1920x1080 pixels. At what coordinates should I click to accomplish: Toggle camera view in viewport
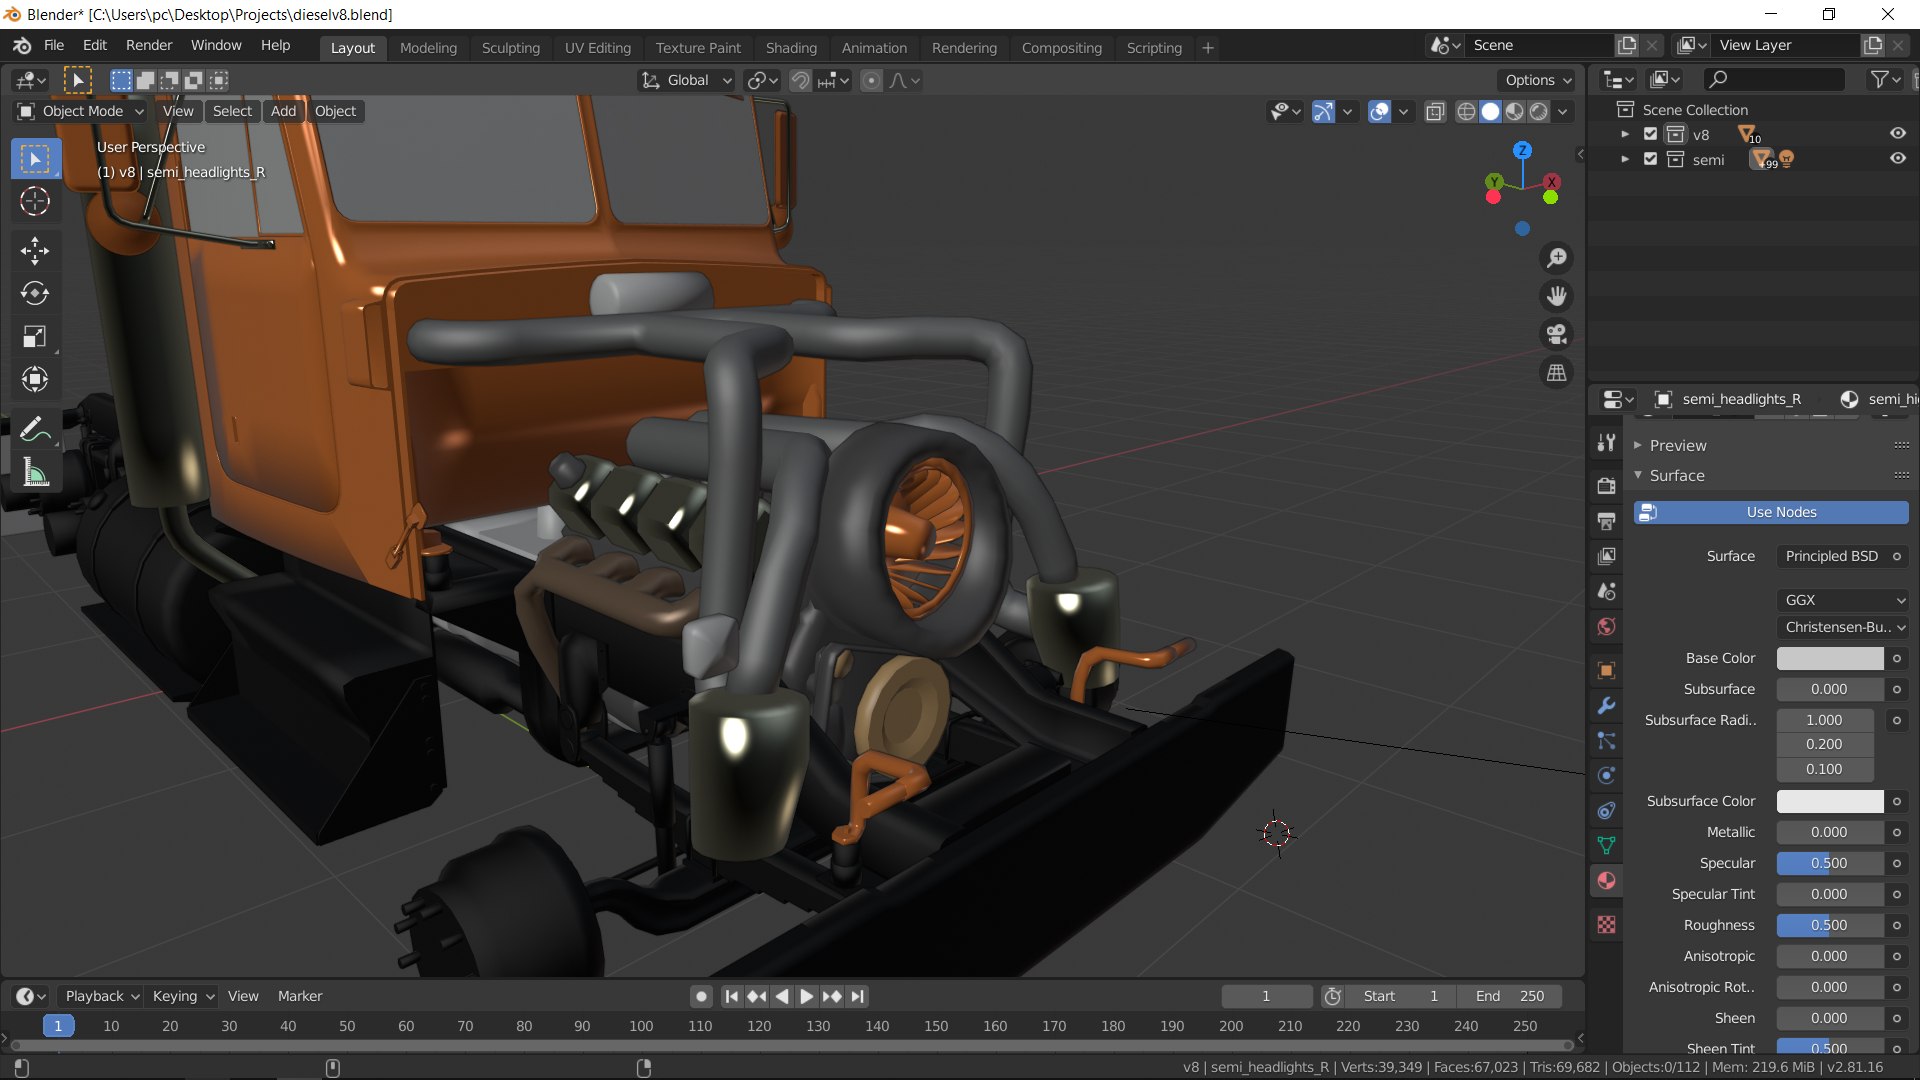1556,335
